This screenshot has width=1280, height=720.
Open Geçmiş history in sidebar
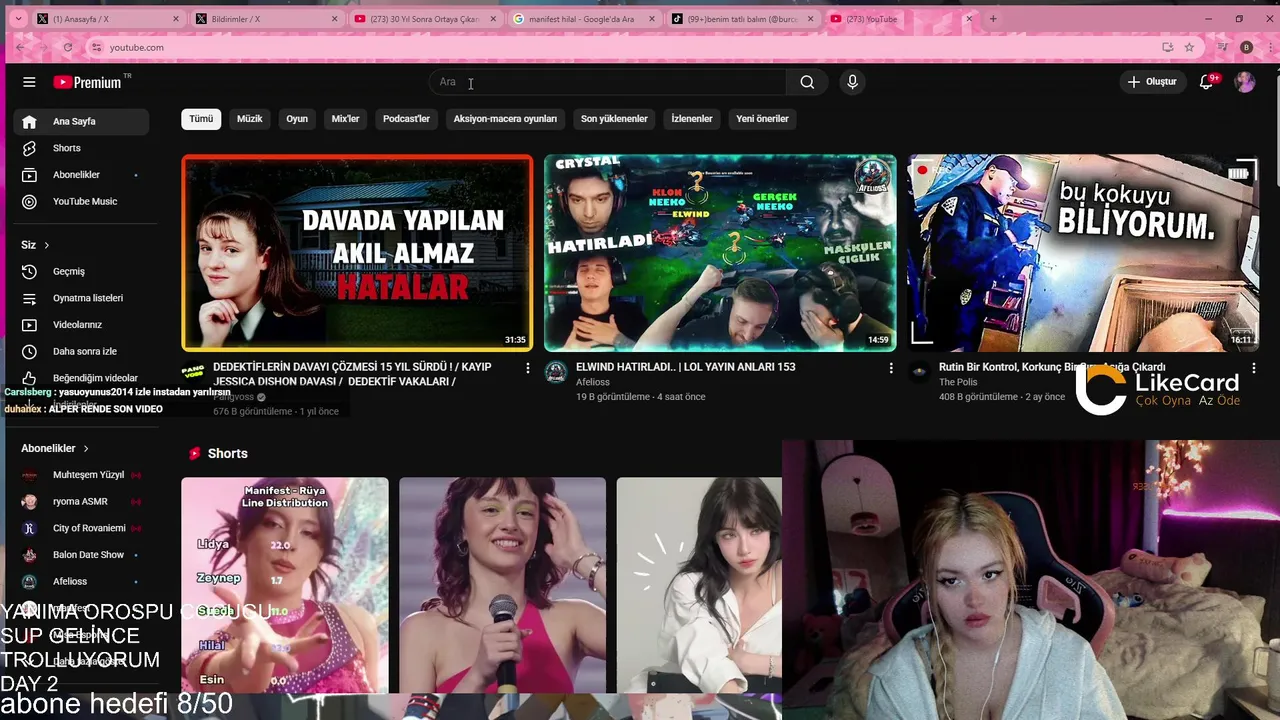coord(81,271)
